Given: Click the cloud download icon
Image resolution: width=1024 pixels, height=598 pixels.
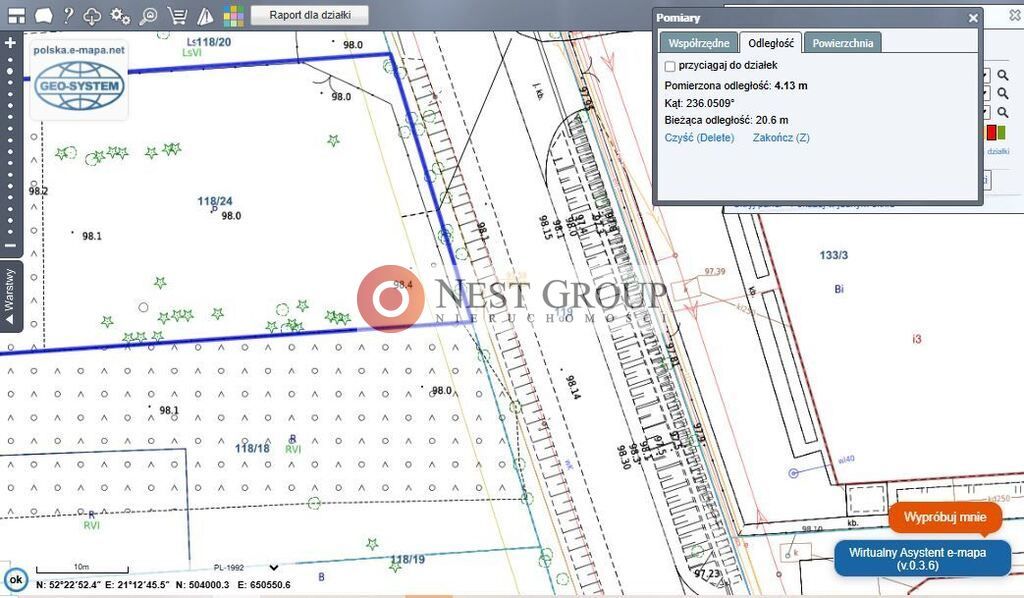Looking at the screenshot, I should coord(92,16).
